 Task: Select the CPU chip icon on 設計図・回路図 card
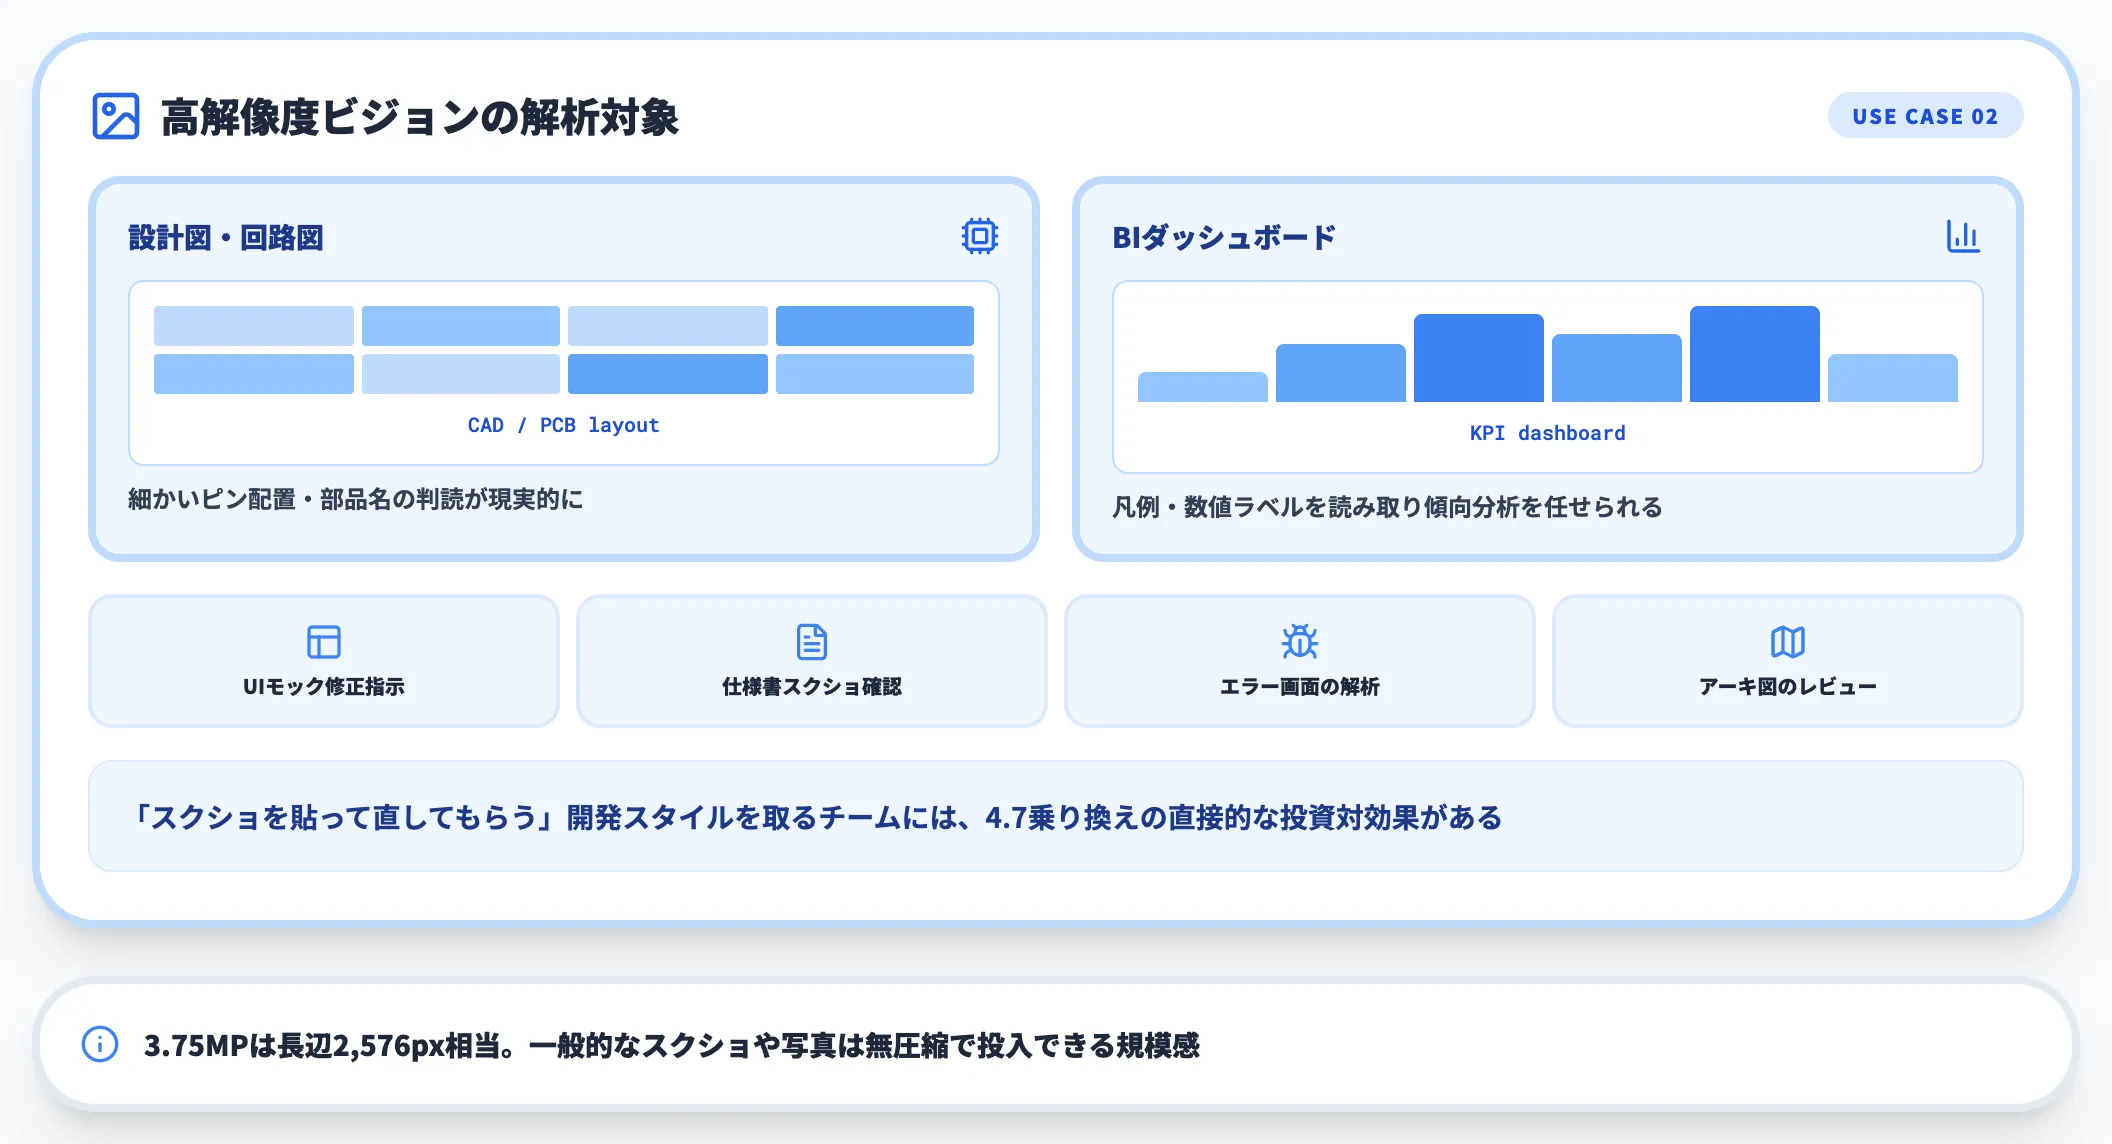pyautogui.click(x=979, y=236)
